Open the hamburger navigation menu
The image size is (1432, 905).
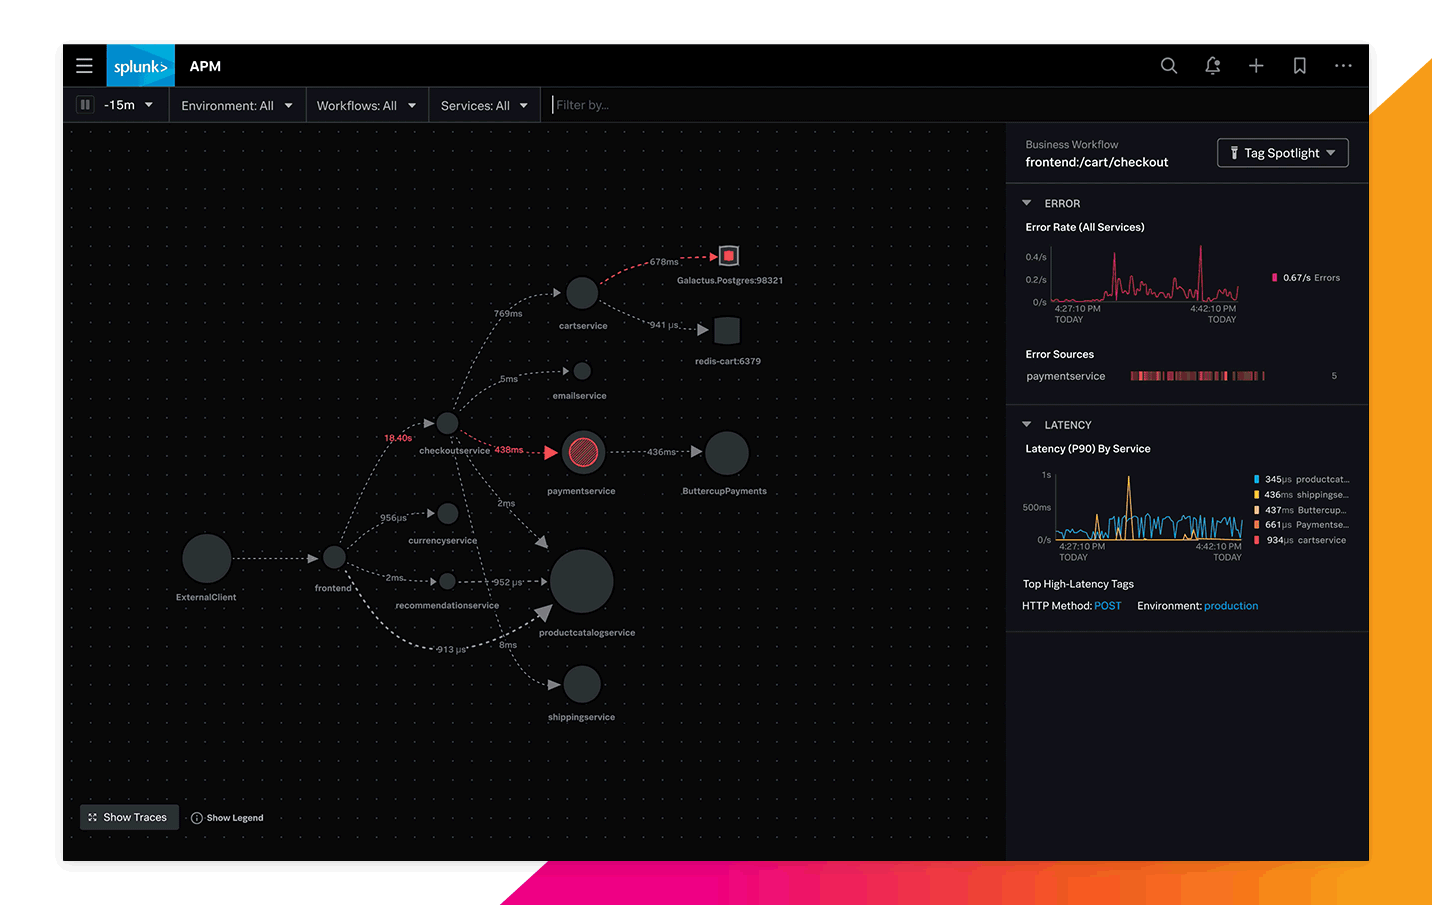pos(84,66)
